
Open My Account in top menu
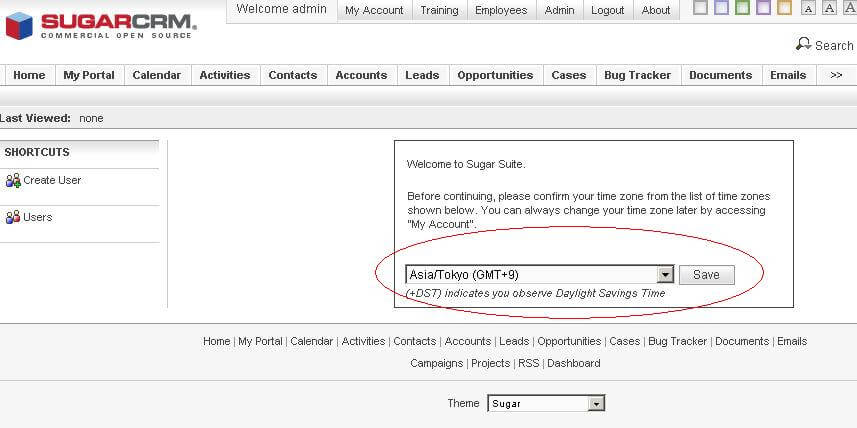pyautogui.click(x=374, y=10)
